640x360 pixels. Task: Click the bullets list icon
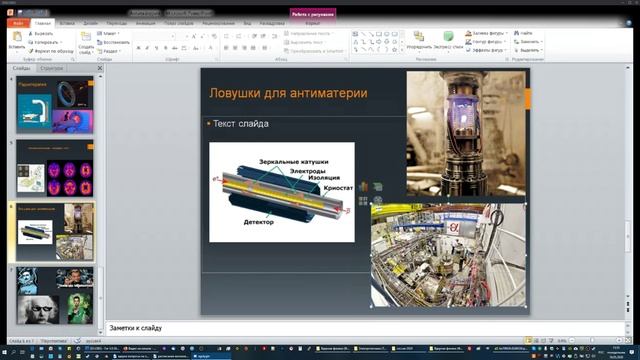pos(227,36)
